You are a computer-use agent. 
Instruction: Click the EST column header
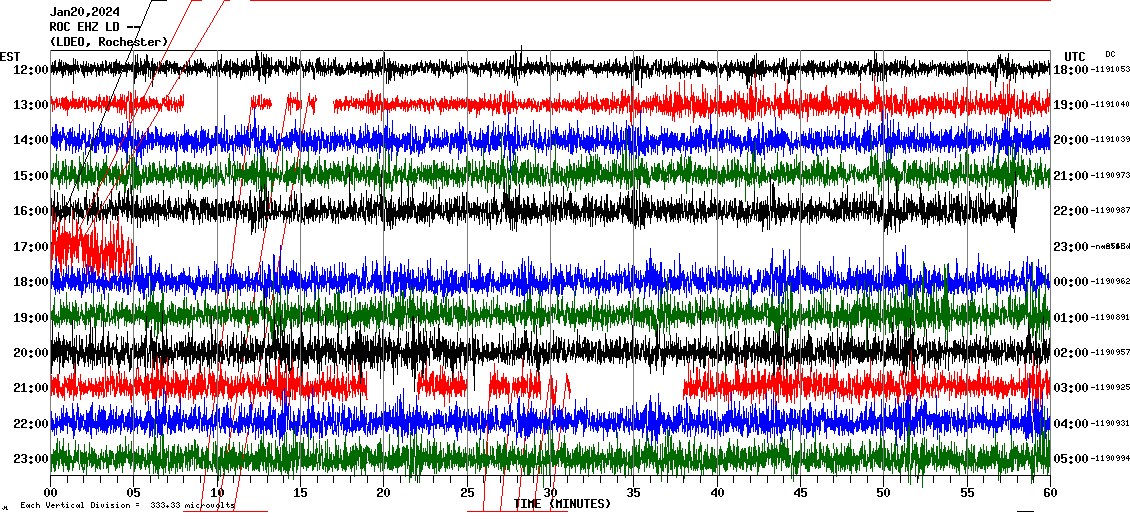(x=10, y=56)
